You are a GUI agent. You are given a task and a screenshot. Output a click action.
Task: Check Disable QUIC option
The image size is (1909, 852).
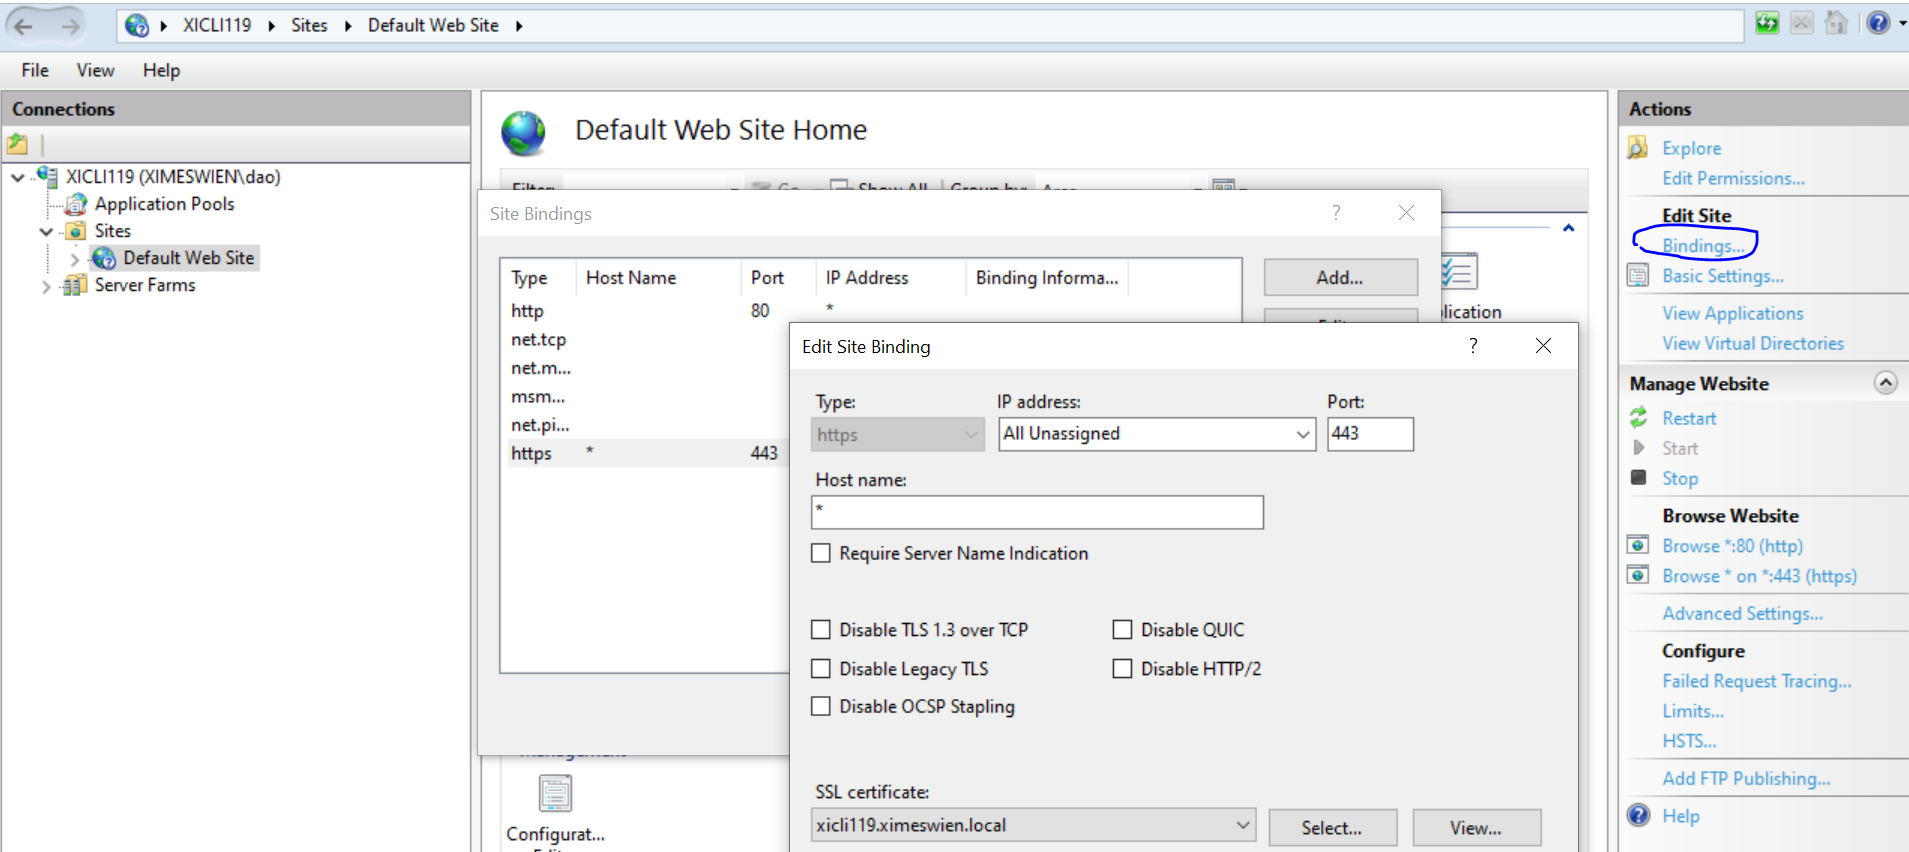[1123, 630]
